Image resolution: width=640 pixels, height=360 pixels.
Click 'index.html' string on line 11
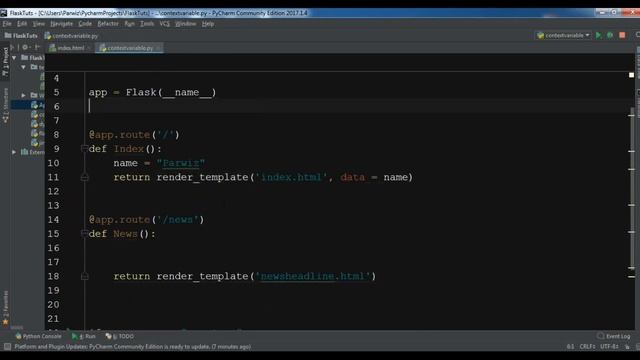291,177
